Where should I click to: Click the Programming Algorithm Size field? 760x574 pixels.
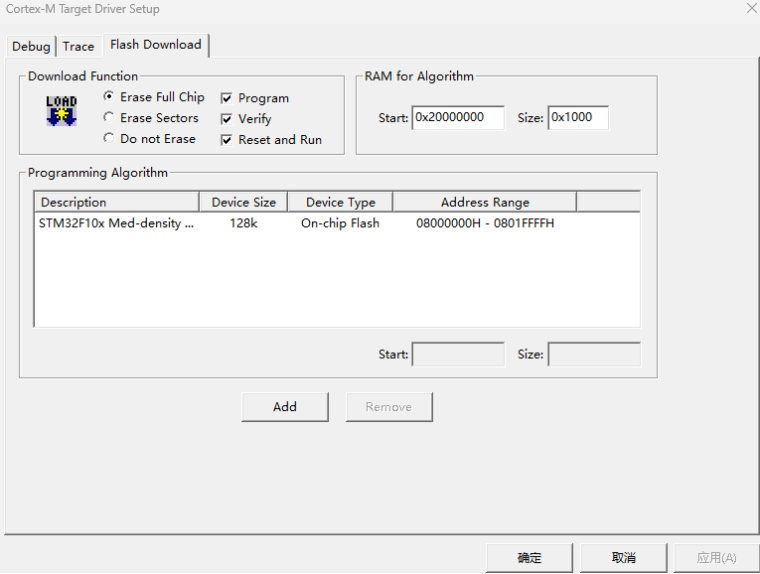tap(594, 354)
